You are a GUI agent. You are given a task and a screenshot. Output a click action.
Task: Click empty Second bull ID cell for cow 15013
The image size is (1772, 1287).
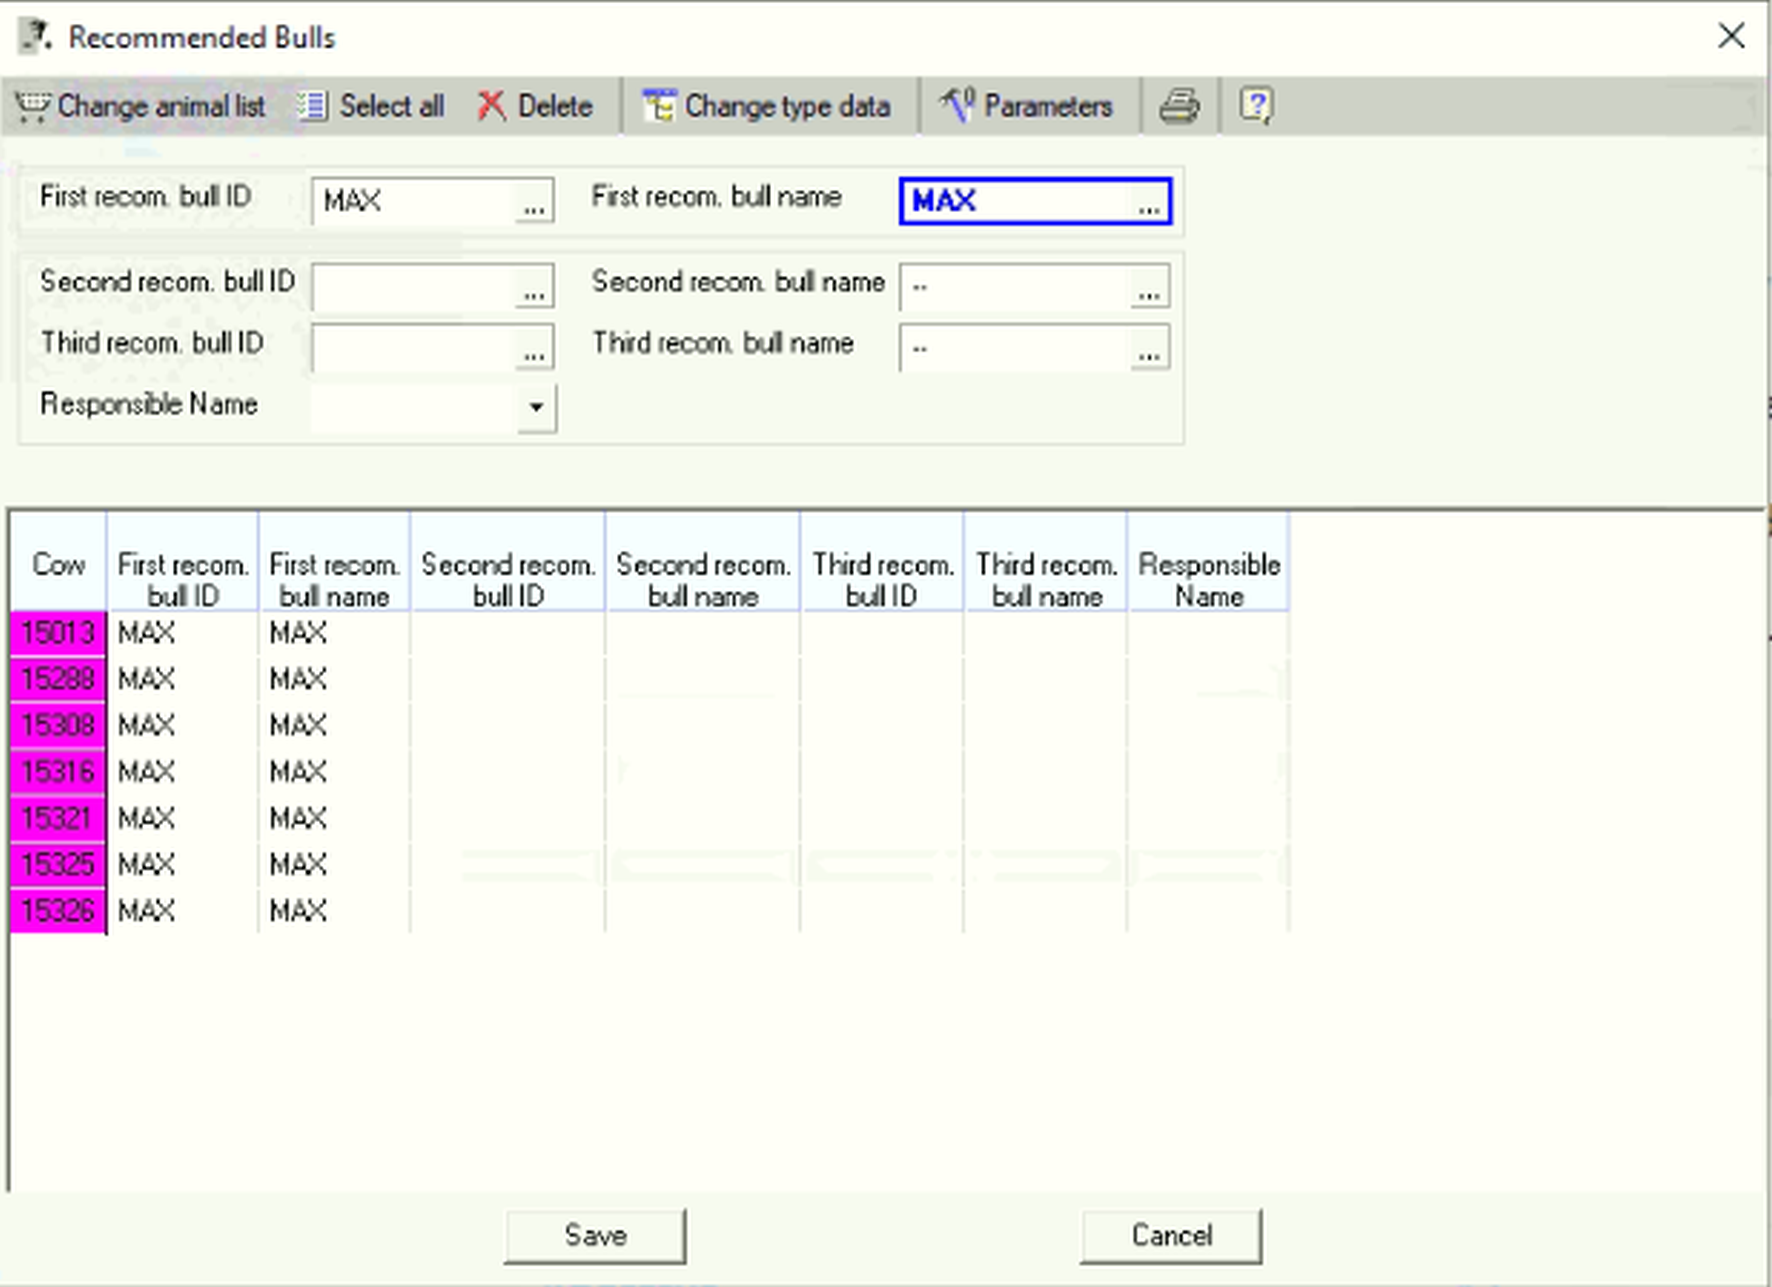pyautogui.click(x=508, y=633)
